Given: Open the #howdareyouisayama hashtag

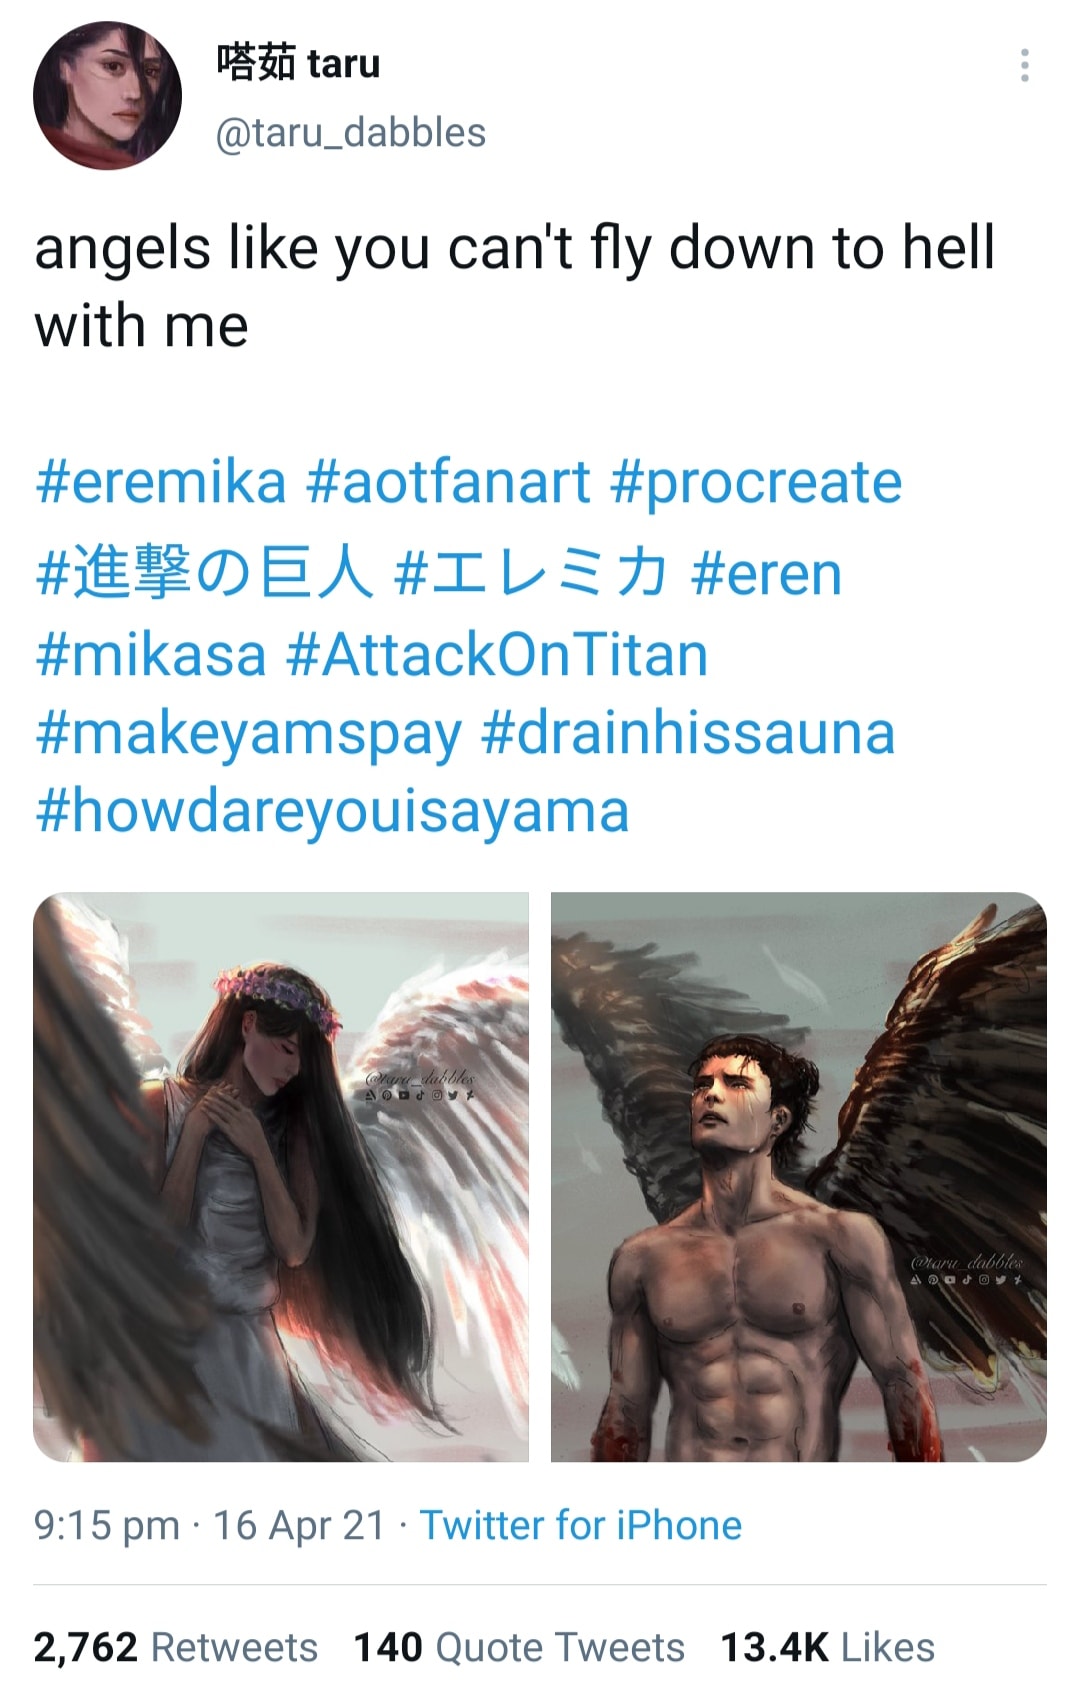Looking at the screenshot, I should click(x=332, y=812).
